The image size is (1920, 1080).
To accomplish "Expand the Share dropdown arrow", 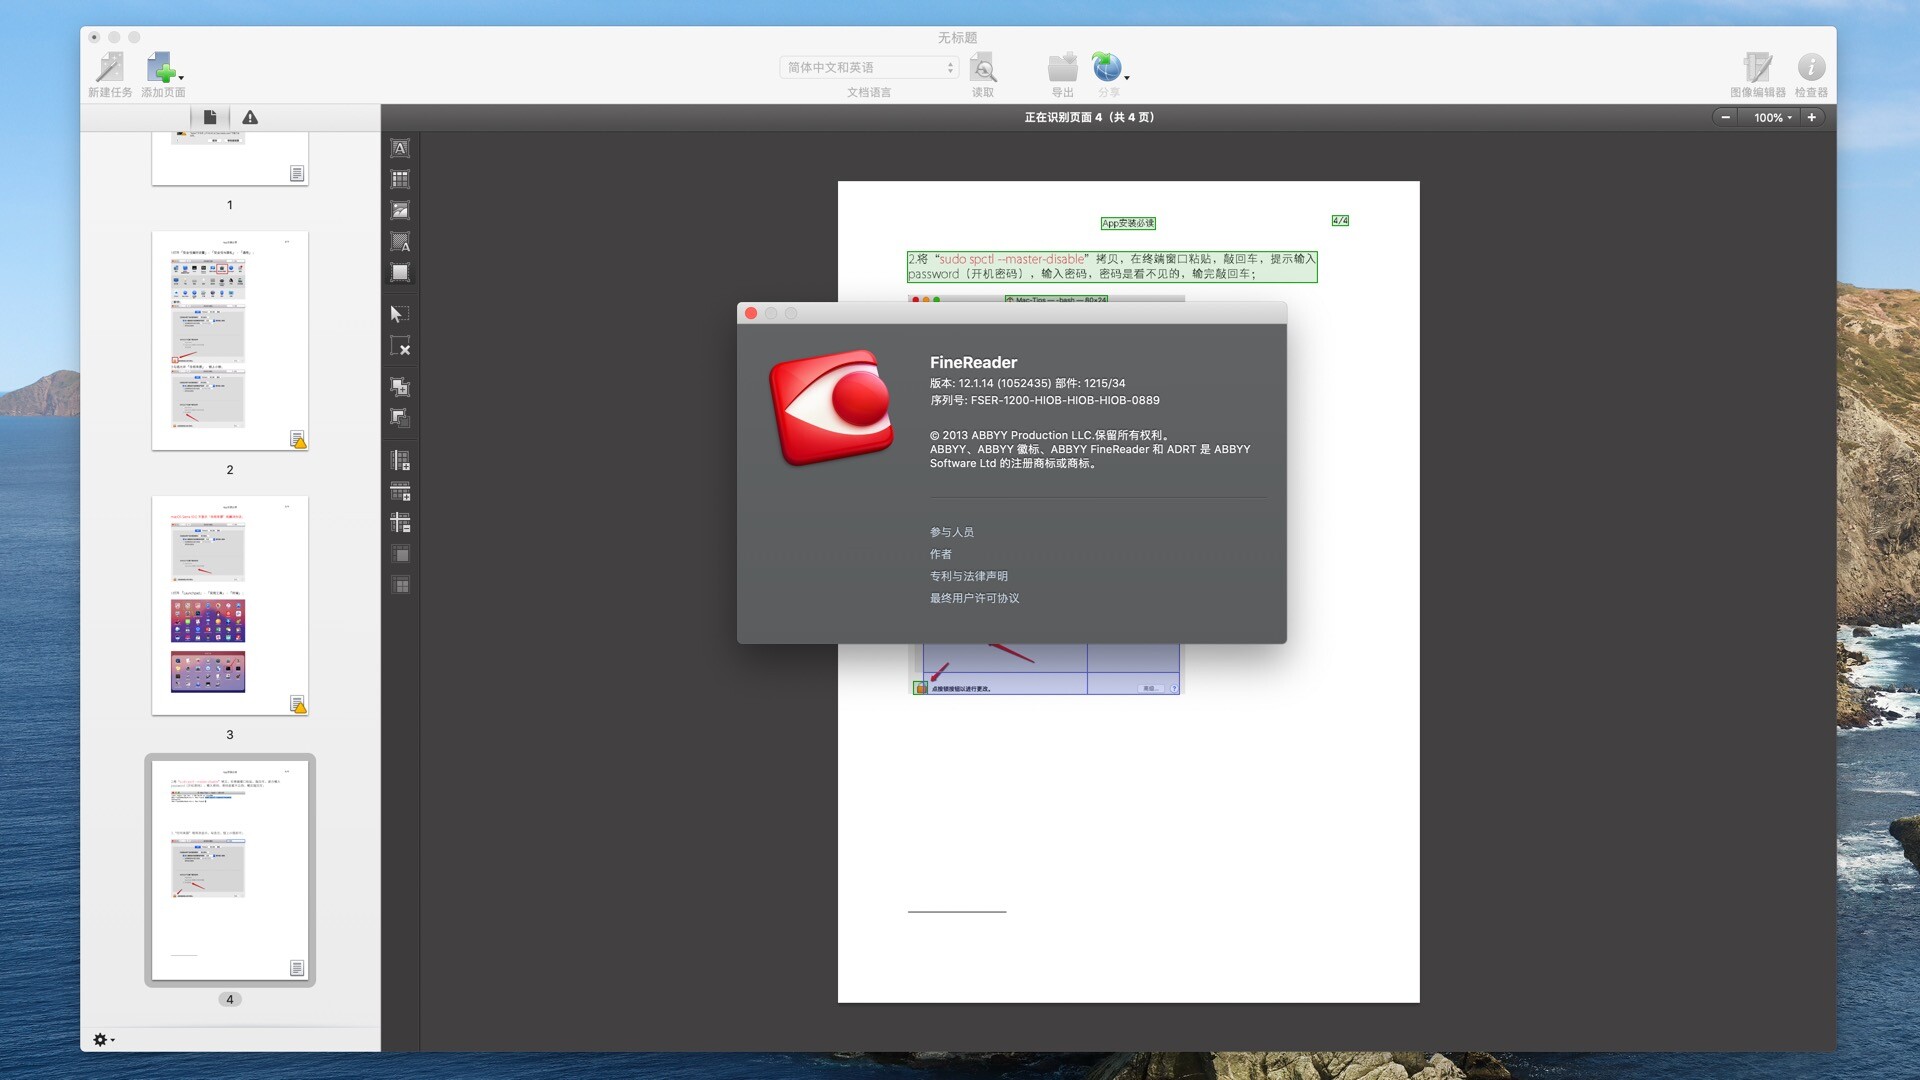I will 1127,77.
